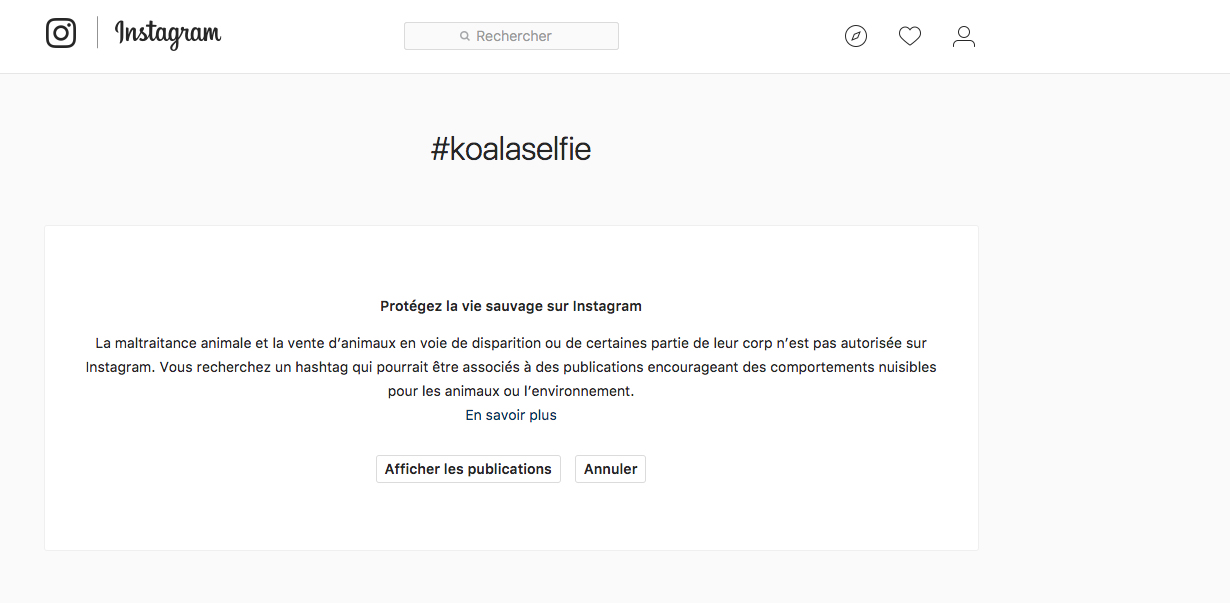This screenshot has height=603, width=1230.
Task: Open activity feed via heart icon
Action: [910, 37]
